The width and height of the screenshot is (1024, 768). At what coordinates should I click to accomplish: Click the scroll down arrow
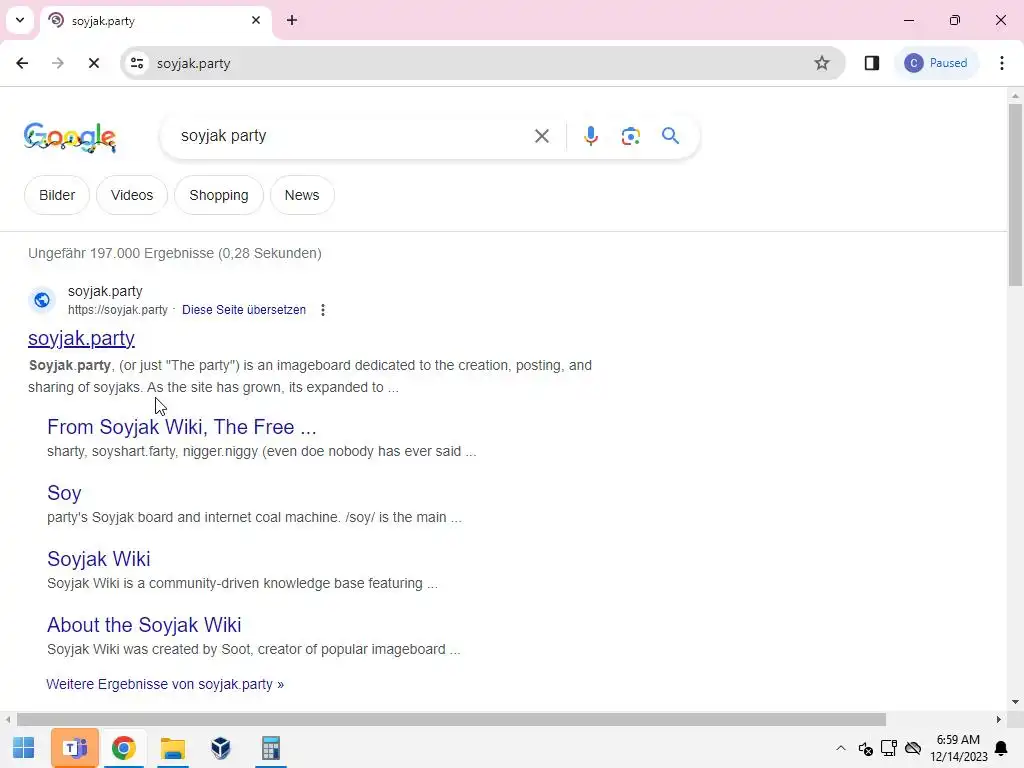(1015, 702)
